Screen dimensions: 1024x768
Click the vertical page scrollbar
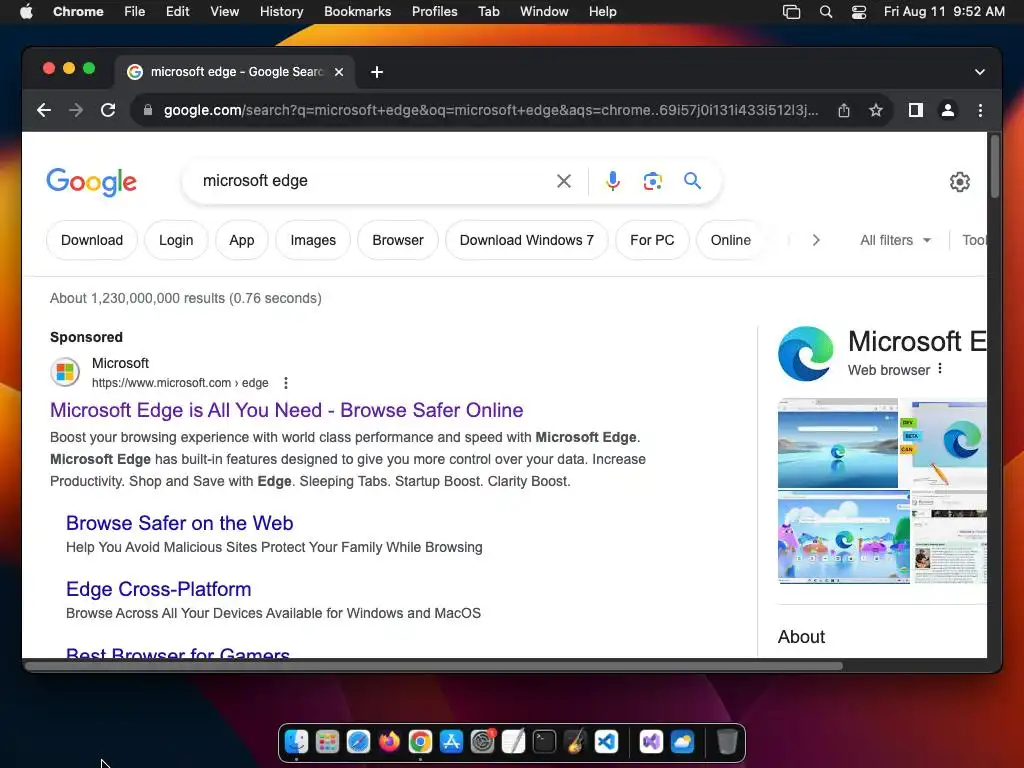click(995, 166)
